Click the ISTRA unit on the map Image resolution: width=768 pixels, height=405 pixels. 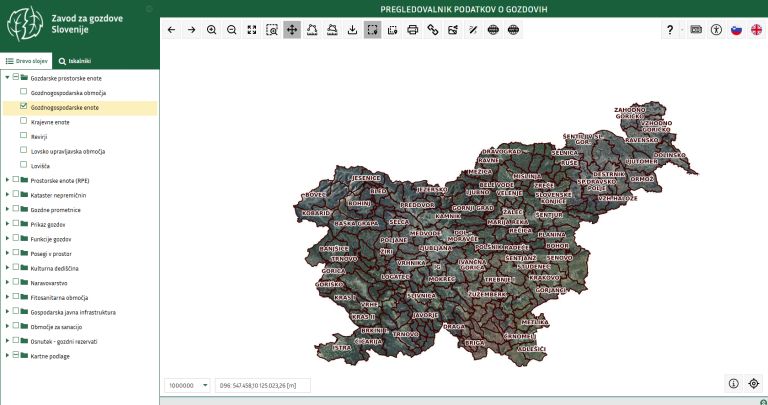[341, 347]
